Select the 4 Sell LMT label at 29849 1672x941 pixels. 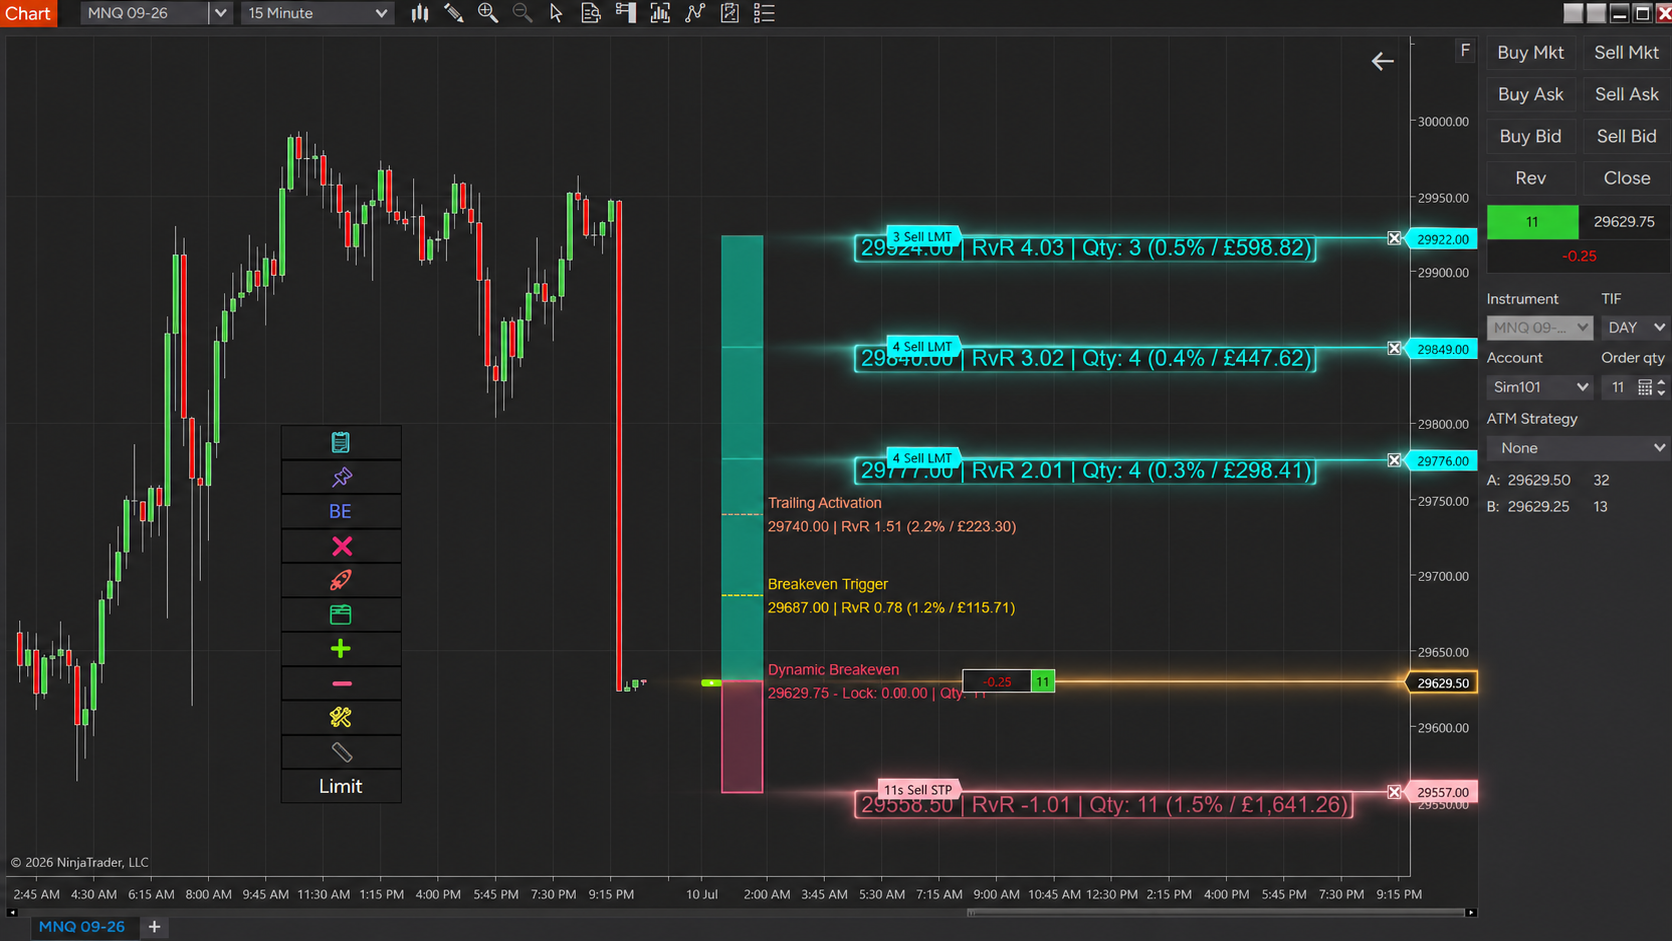(922, 347)
